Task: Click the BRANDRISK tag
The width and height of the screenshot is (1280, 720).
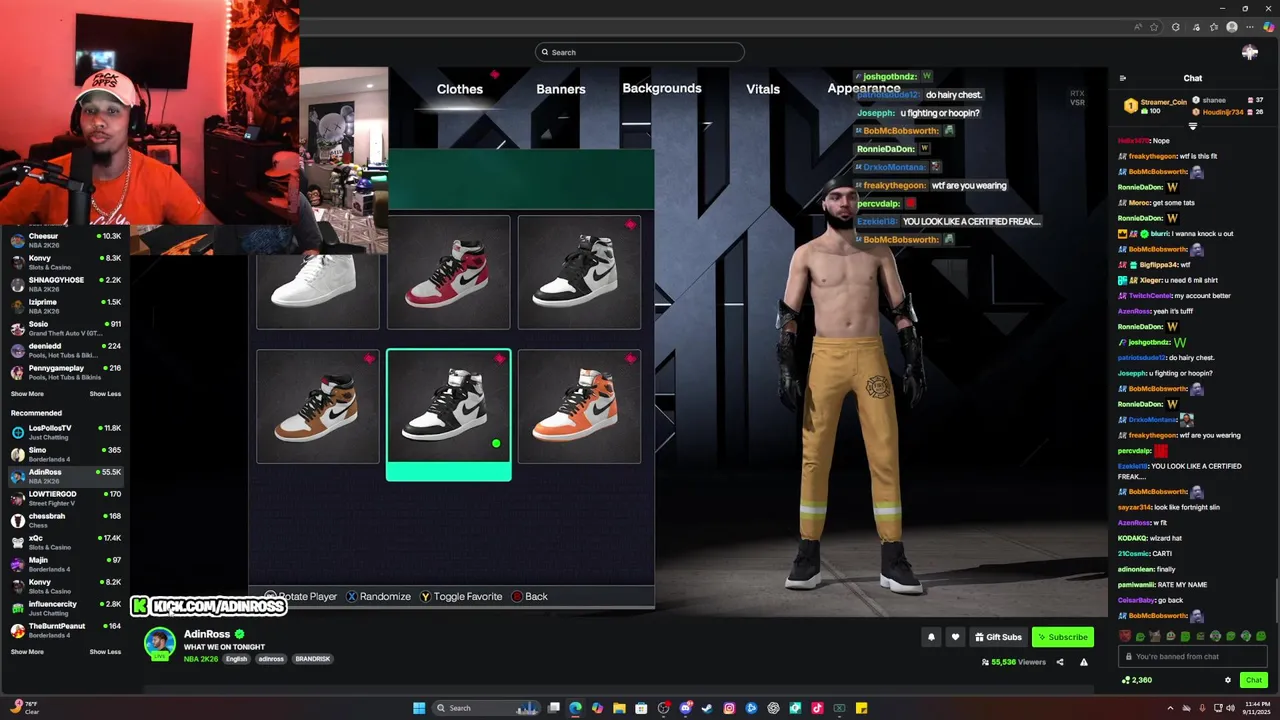Action: (312, 659)
